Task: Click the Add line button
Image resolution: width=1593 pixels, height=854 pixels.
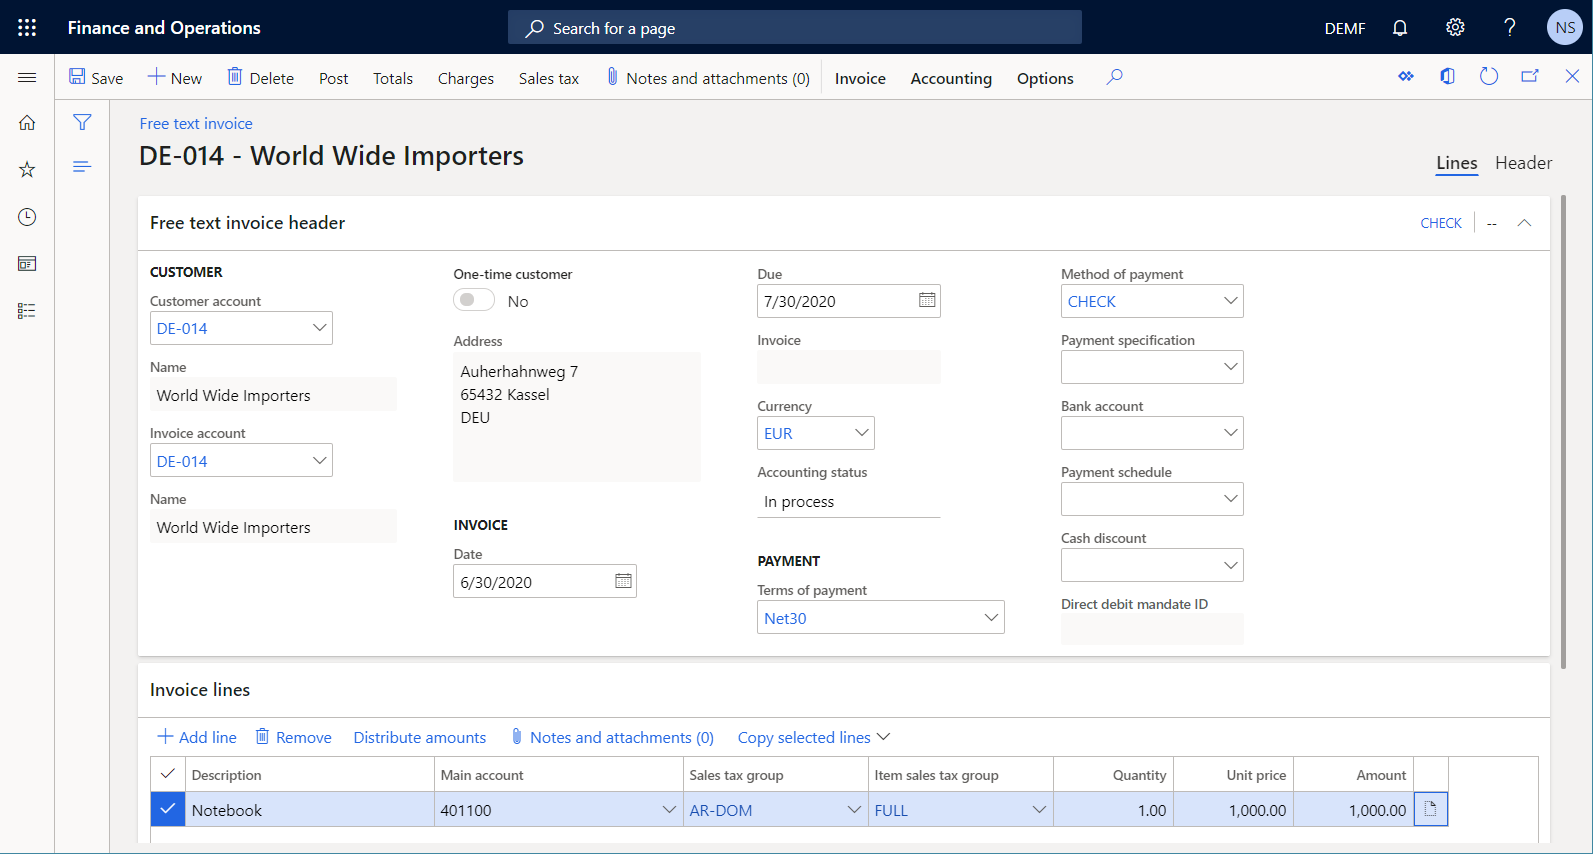Action: pos(197,737)
